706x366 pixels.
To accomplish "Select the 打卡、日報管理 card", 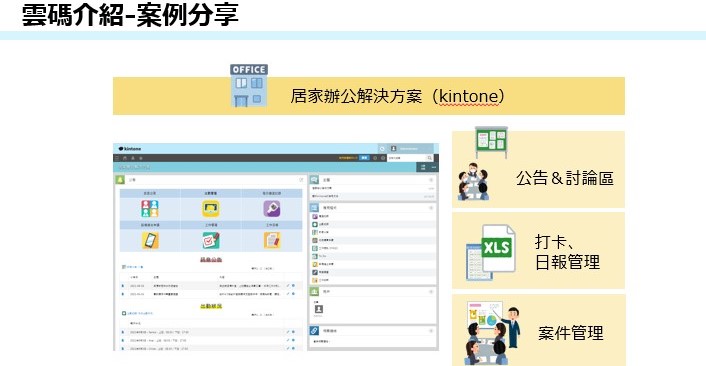I will pos(538,251).
